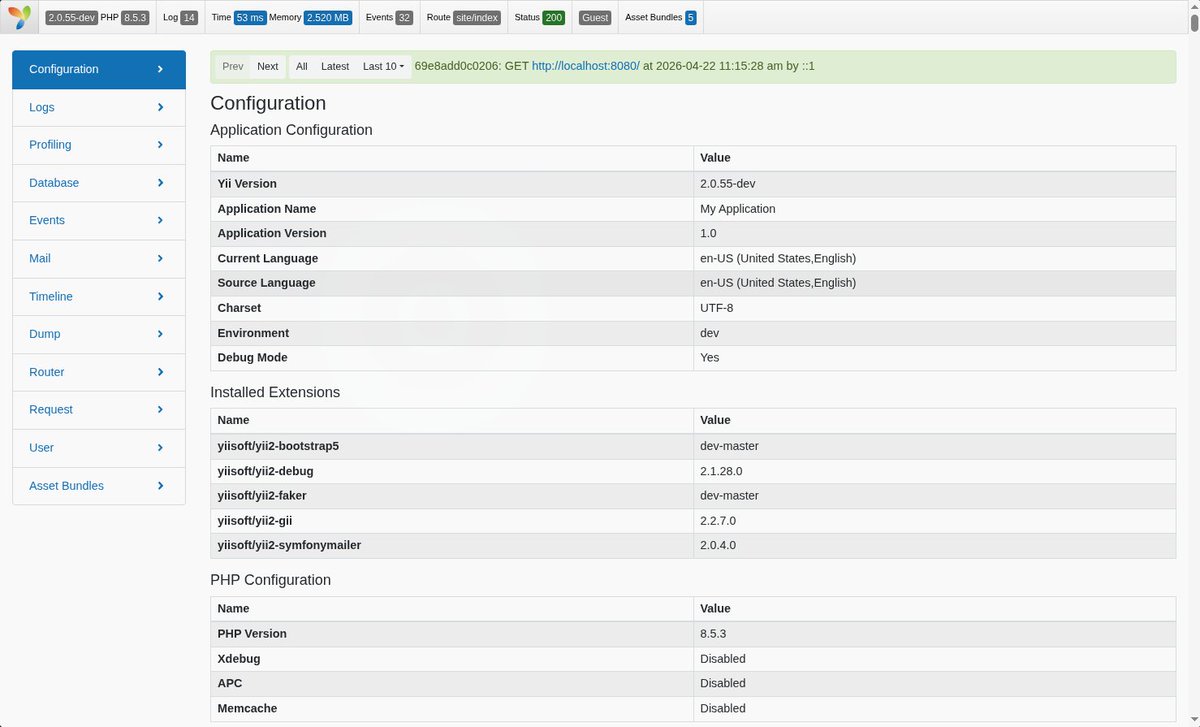Open the Request panel

coord(99,409)
